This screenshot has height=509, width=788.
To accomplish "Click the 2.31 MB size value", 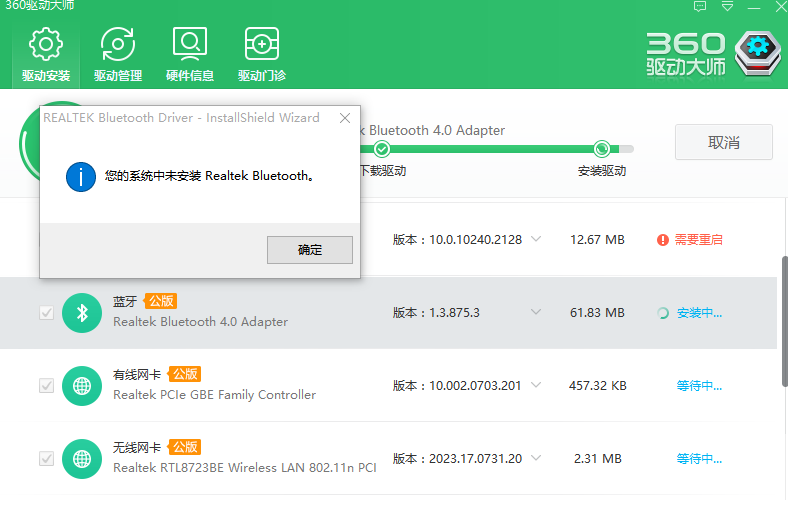I will tap(598, 459).
